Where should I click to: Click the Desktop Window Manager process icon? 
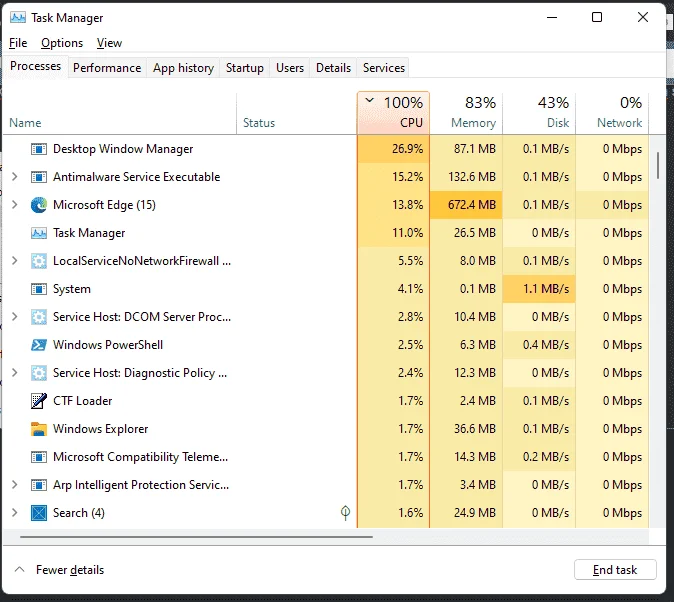(x=39, y=149)
